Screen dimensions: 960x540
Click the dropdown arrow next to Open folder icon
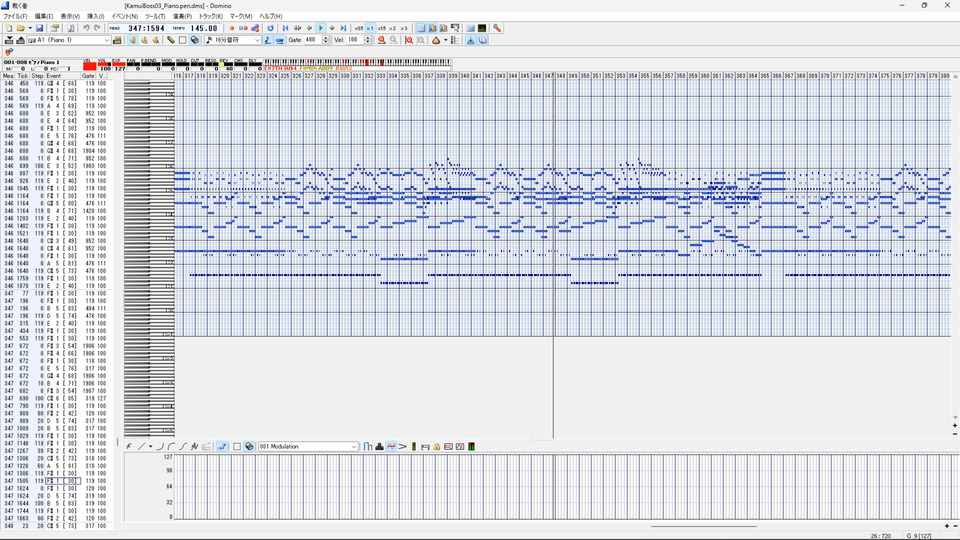click(29, 28)
